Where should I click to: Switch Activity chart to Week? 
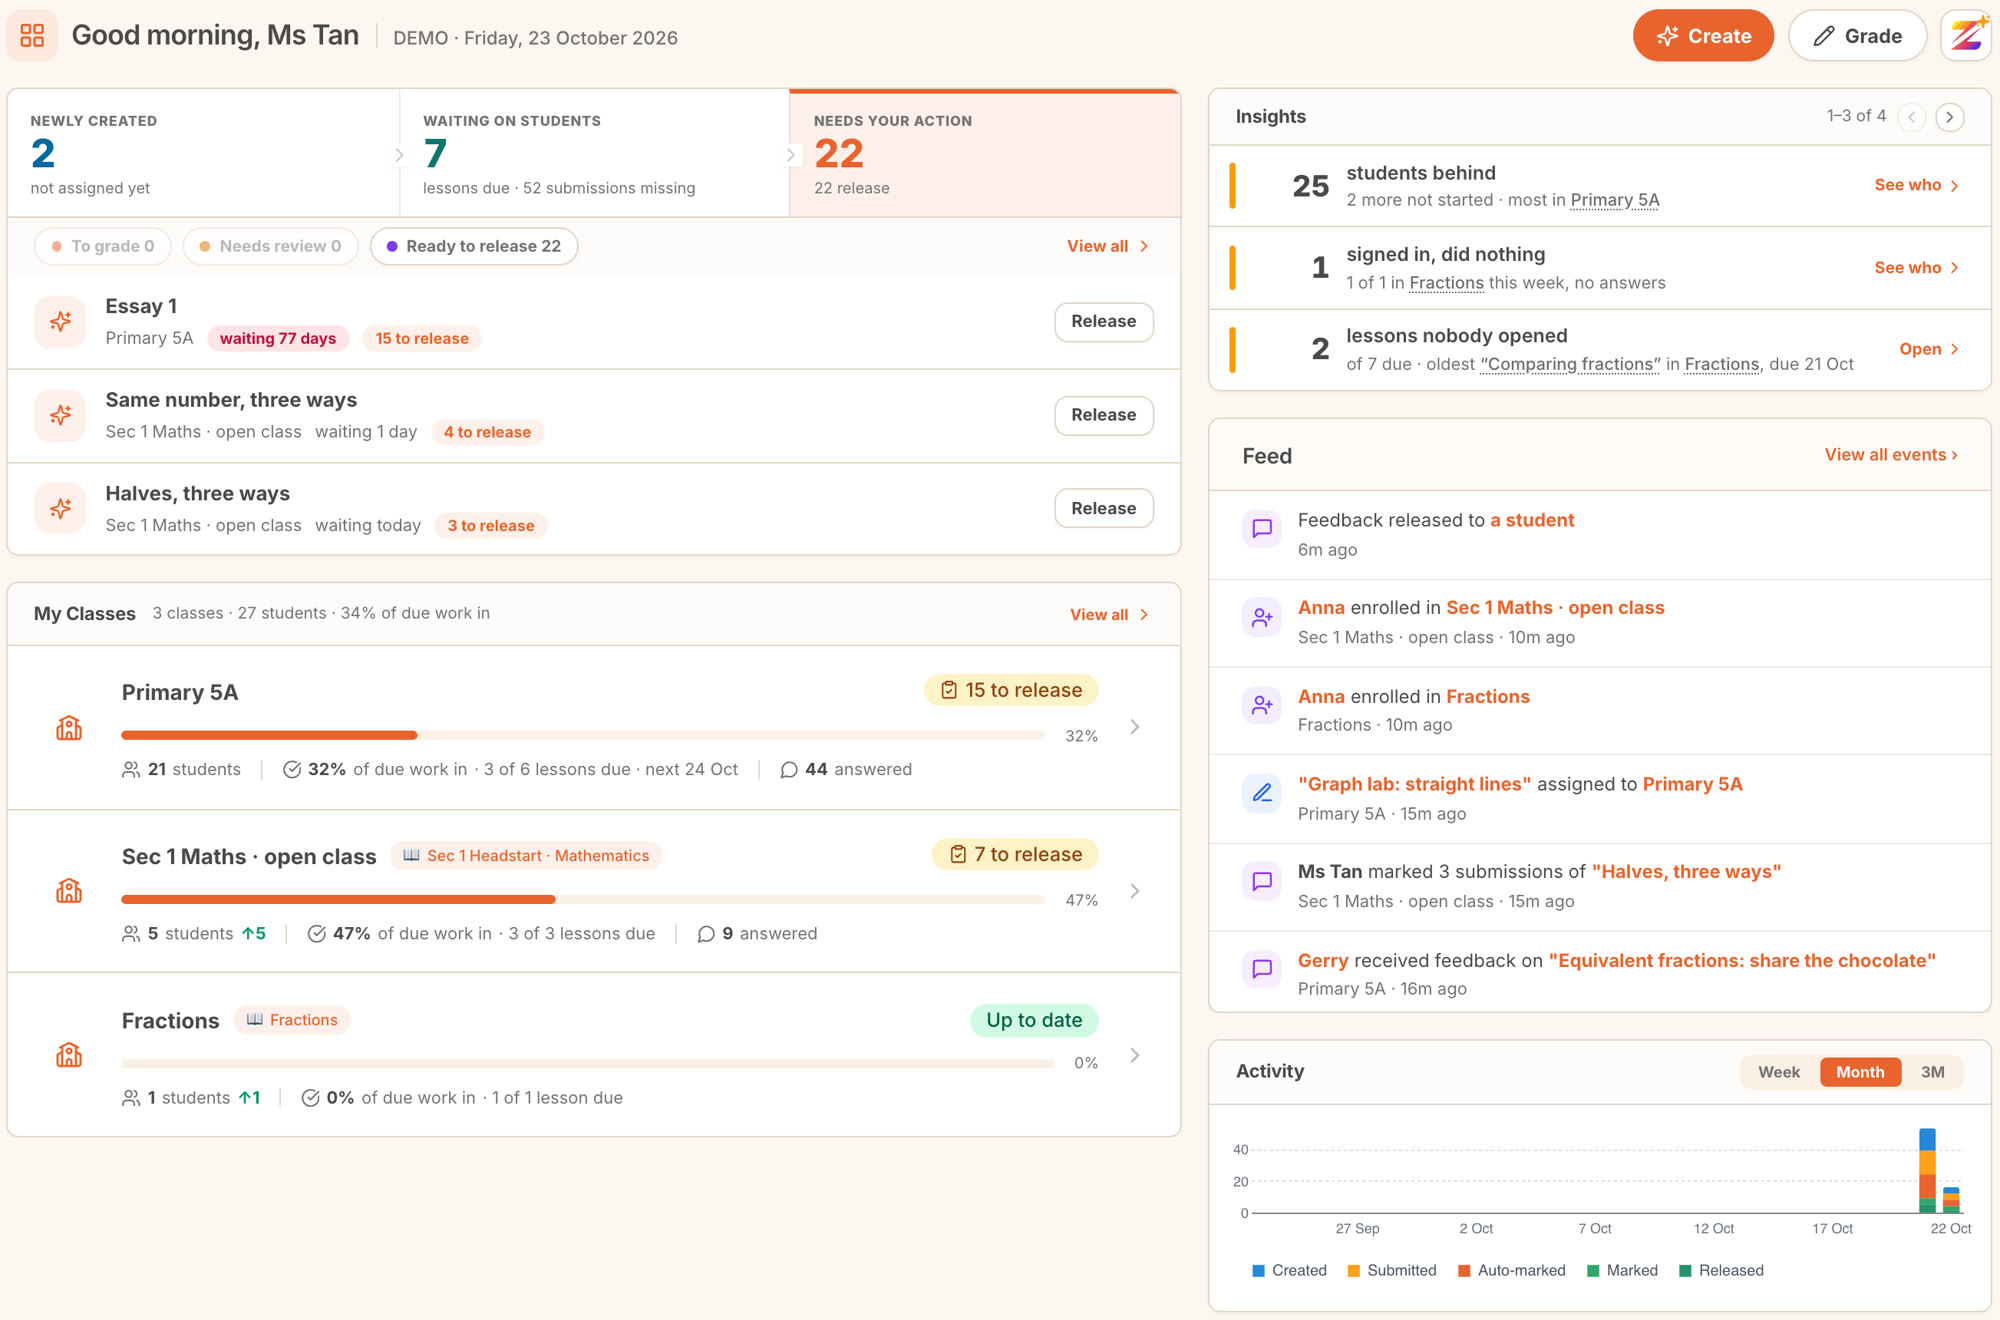point(1779,1072)
